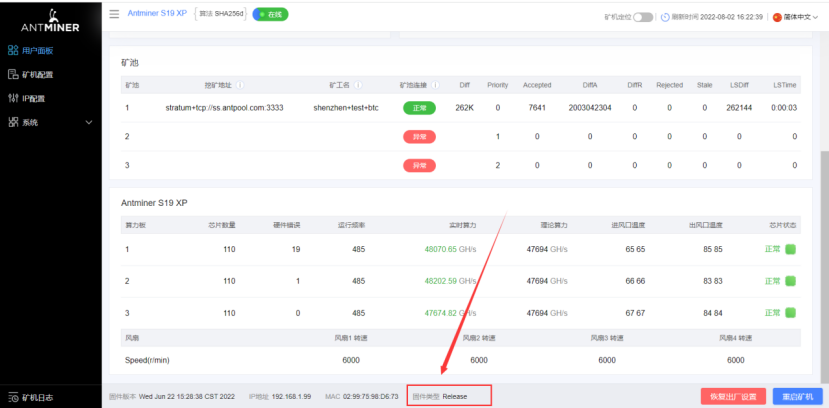Click the 矿池 section heading
The width and height of the screenshot is (829, 408).
pyautogui.click(x=130, y=62)
